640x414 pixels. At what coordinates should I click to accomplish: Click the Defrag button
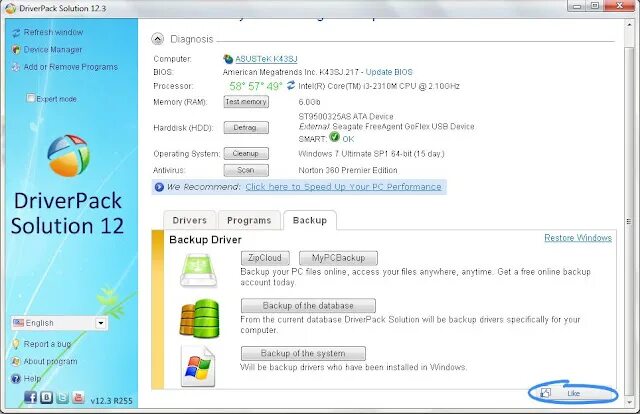point(246,128)
